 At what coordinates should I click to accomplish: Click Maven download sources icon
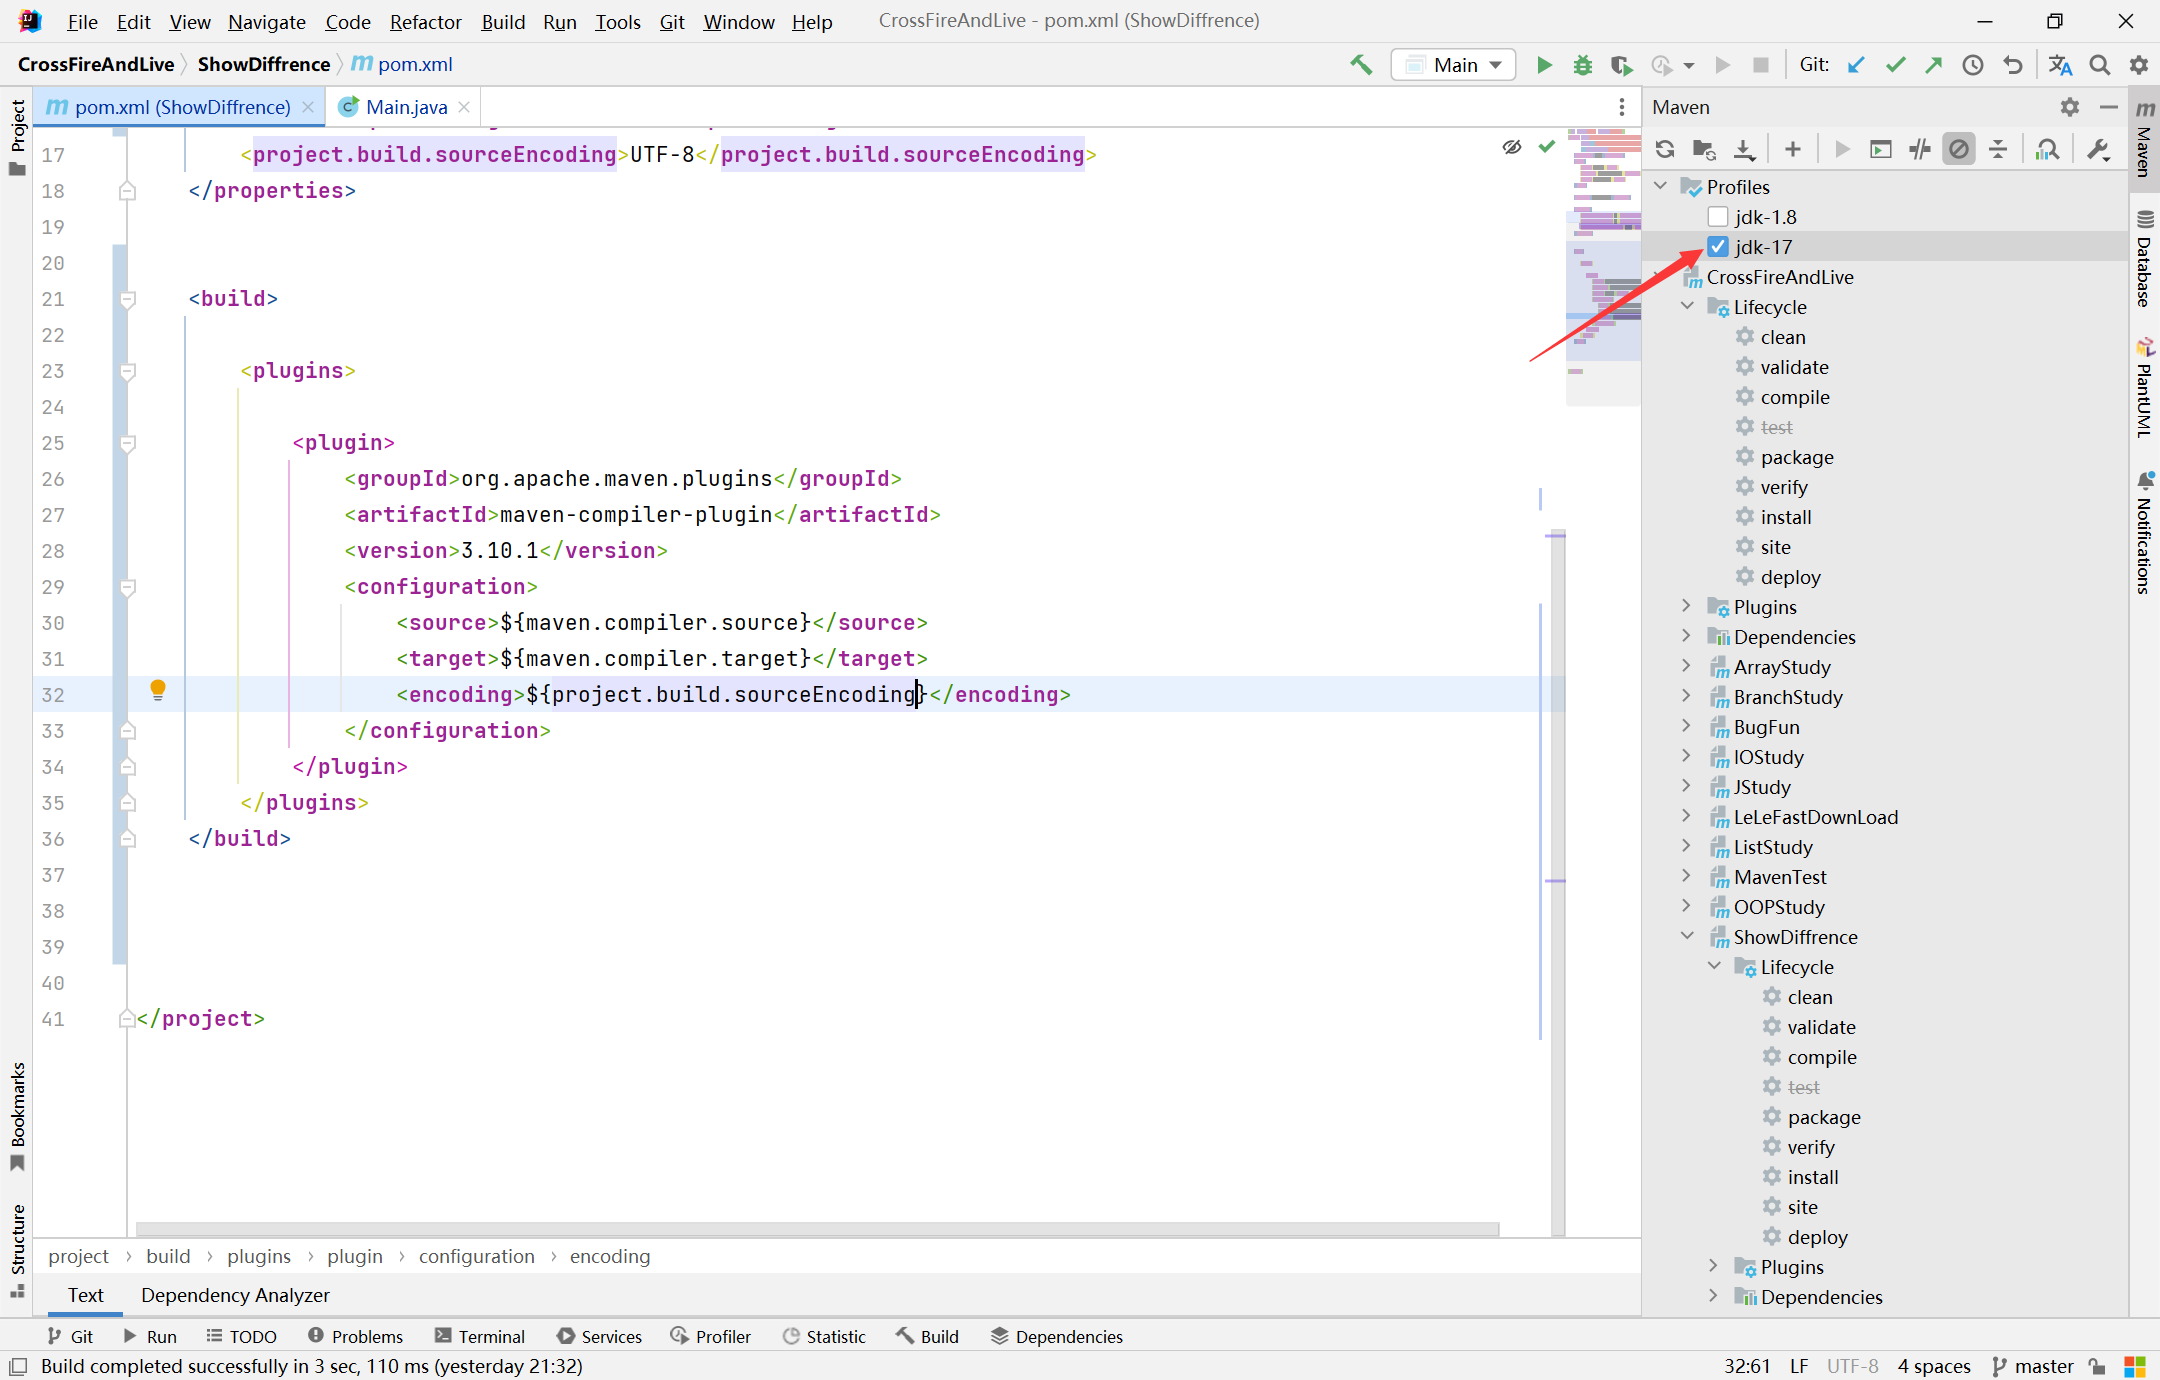point(1744,149)
